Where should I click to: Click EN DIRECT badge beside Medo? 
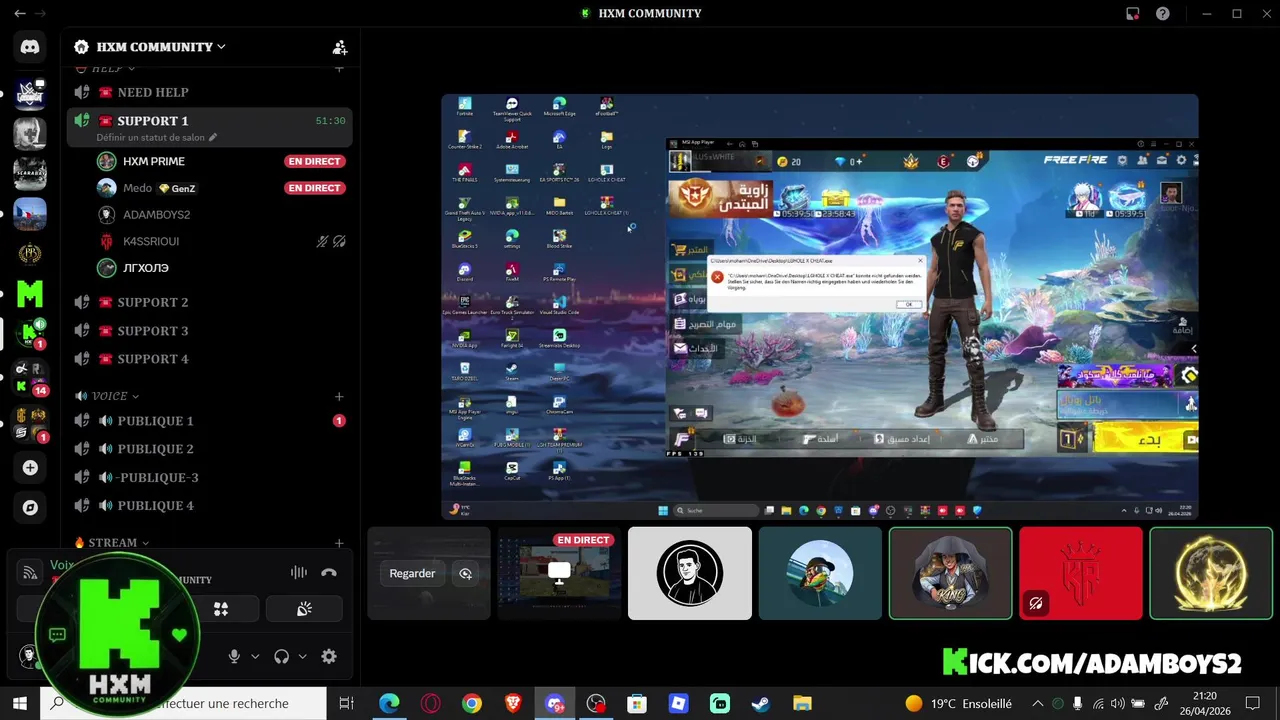tap(315, 188)
